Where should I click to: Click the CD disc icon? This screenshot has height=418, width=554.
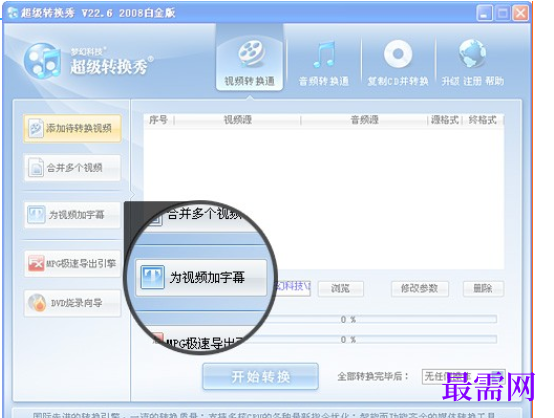click(x=398, y=54)
